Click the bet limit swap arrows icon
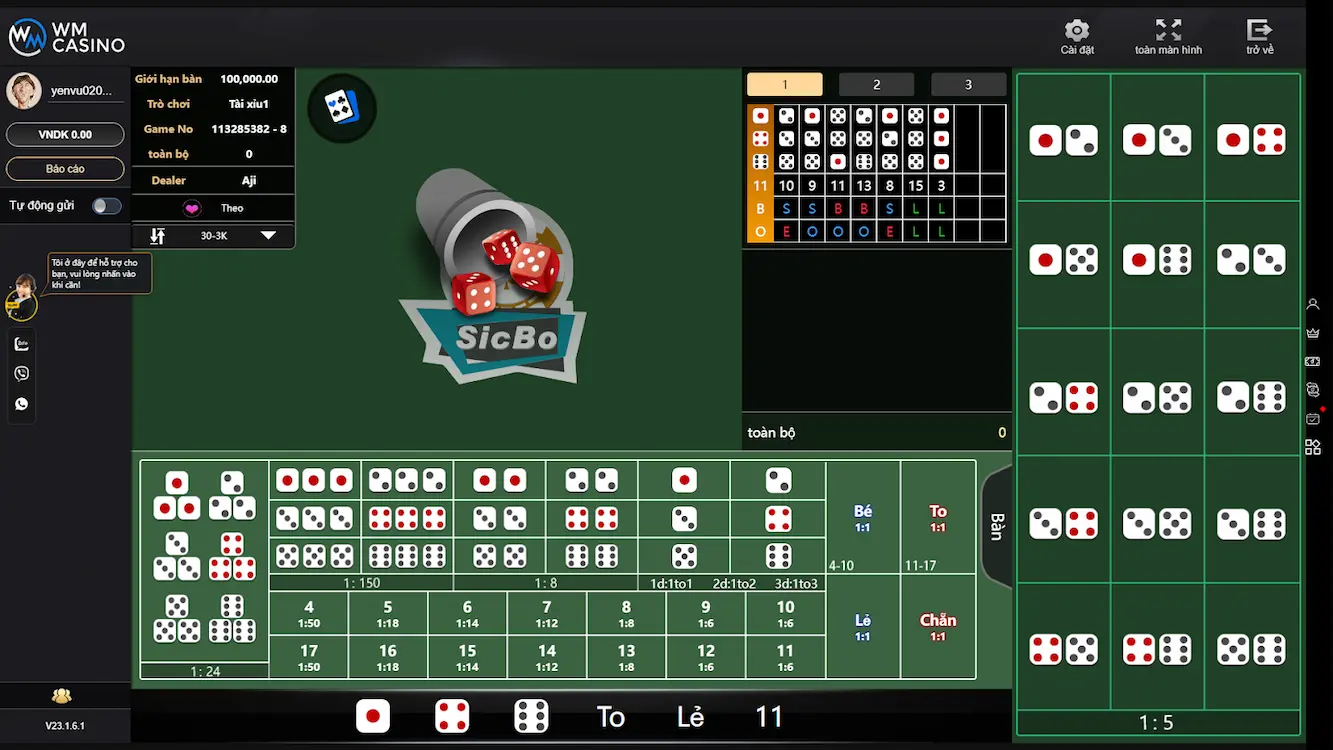 (x=157, y=236)
